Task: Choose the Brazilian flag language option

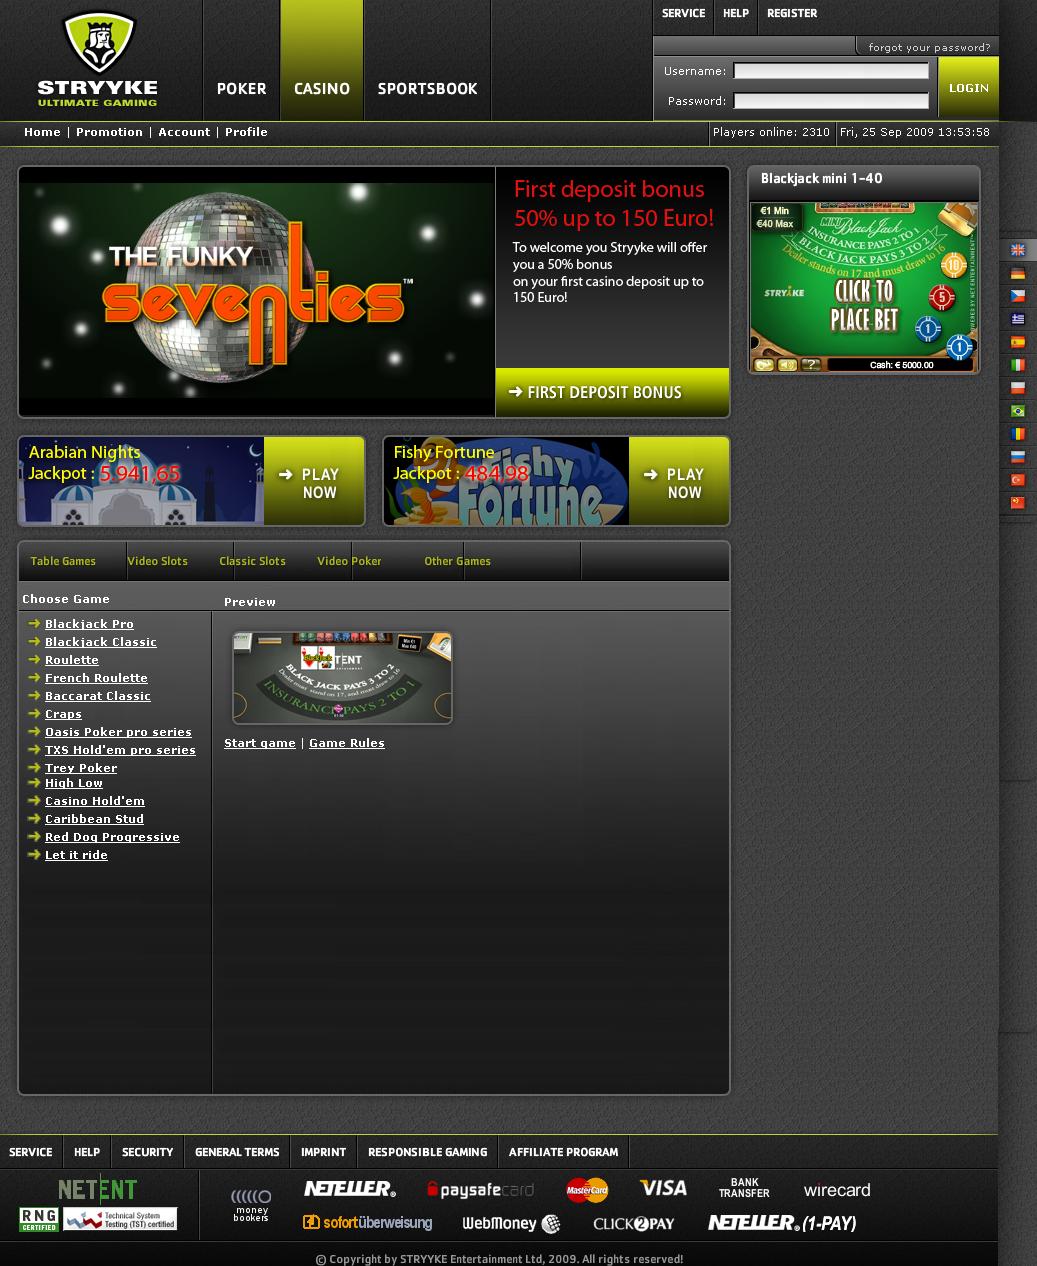Action: click(x=1017, y=411)
